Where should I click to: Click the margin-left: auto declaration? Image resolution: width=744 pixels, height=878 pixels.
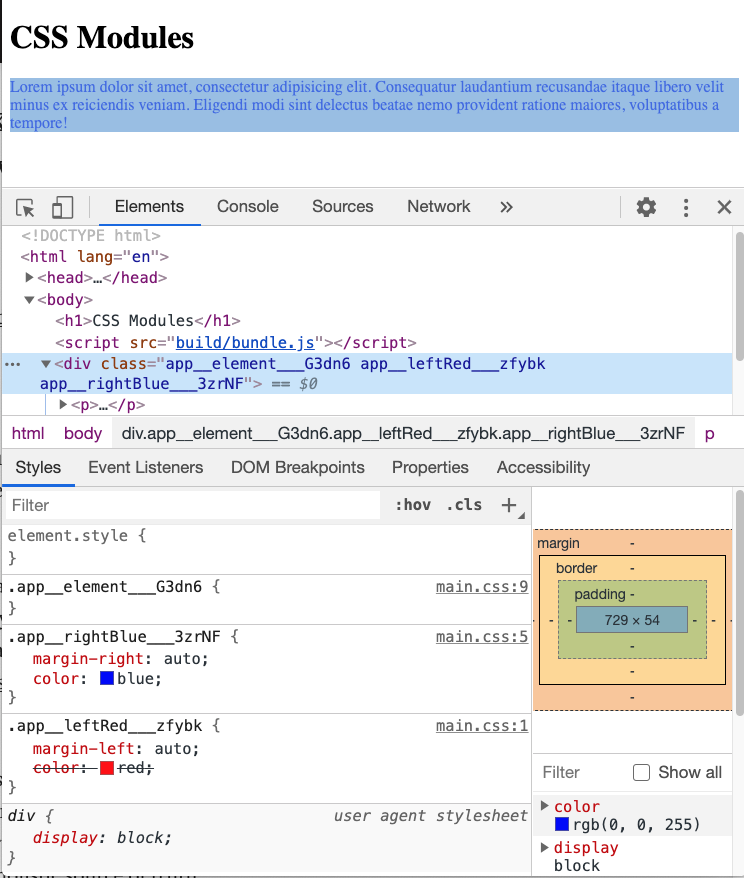click(116, 748)
